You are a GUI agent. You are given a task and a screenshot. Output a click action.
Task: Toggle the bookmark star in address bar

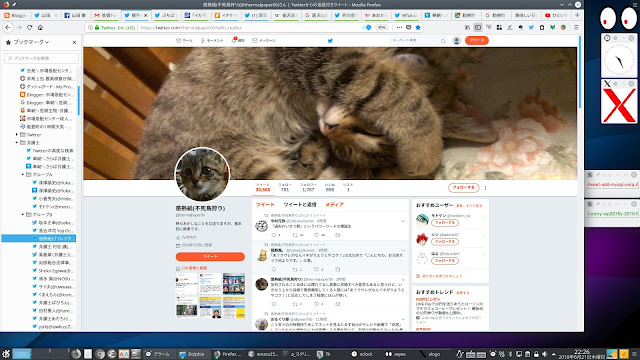pos(418,27)
